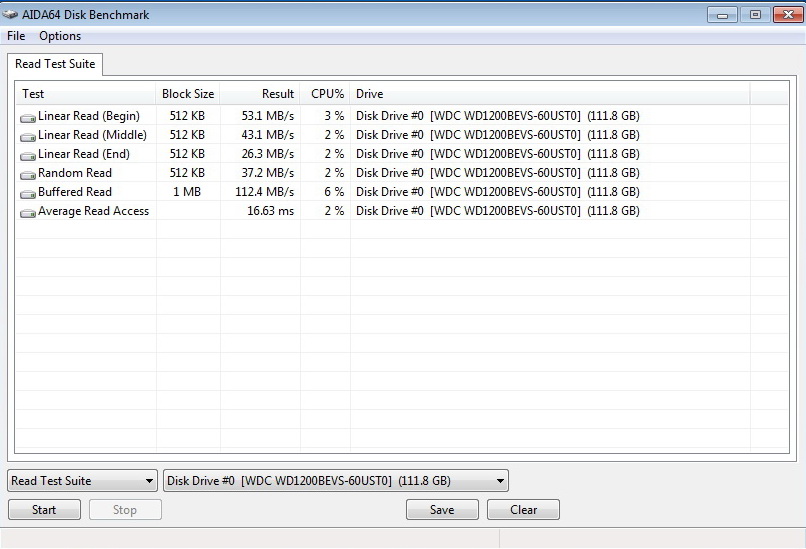Open the Read Test Suite test dropdown
This screenshot has width=806, height=549.
coord(83,481)
